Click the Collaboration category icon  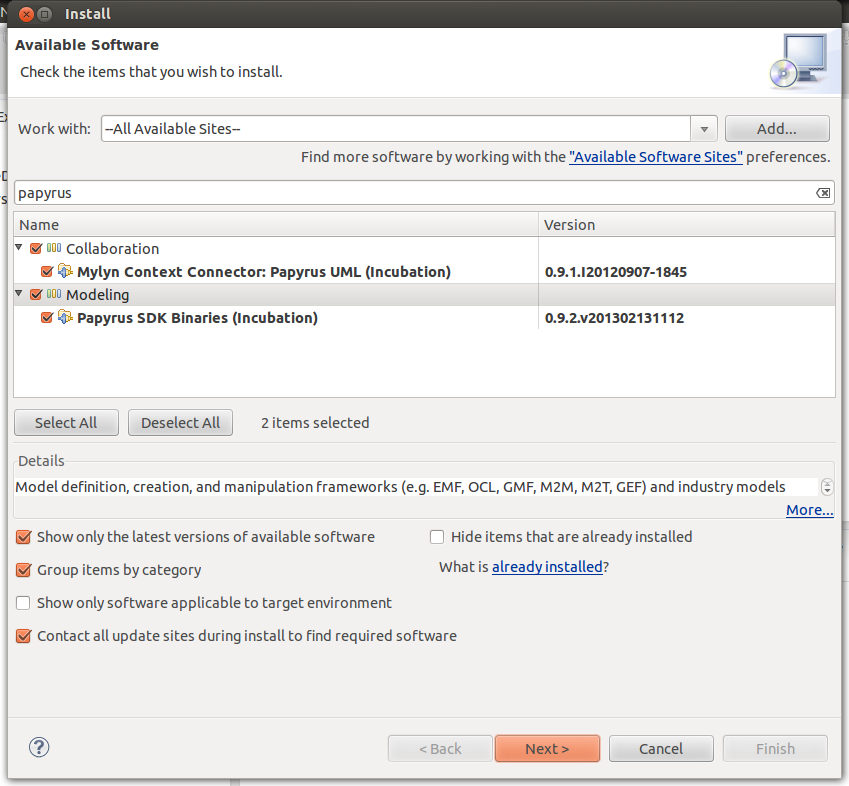(x=54, y=249)
